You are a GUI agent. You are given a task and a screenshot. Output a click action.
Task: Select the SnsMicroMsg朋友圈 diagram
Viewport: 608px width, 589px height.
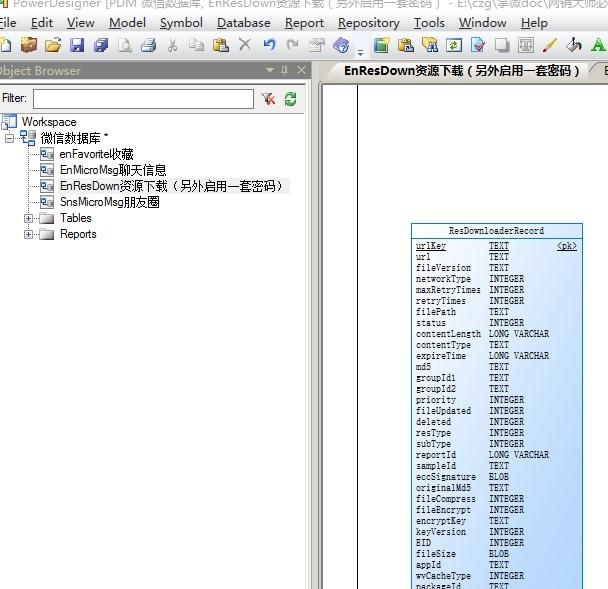[110, 202]
